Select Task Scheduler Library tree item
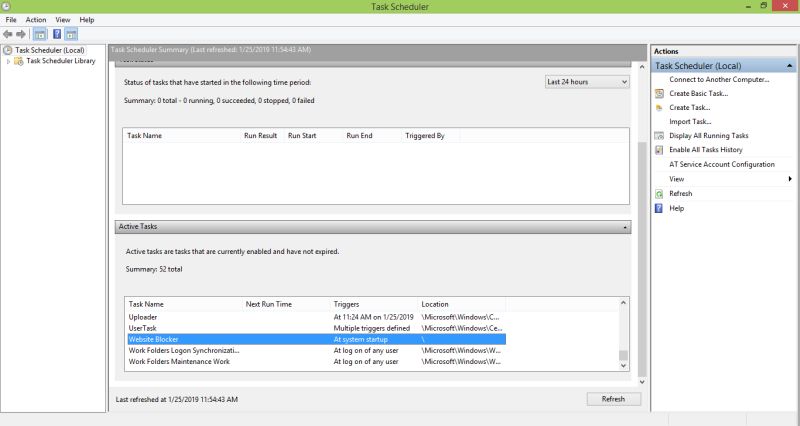 click(61, 61)
